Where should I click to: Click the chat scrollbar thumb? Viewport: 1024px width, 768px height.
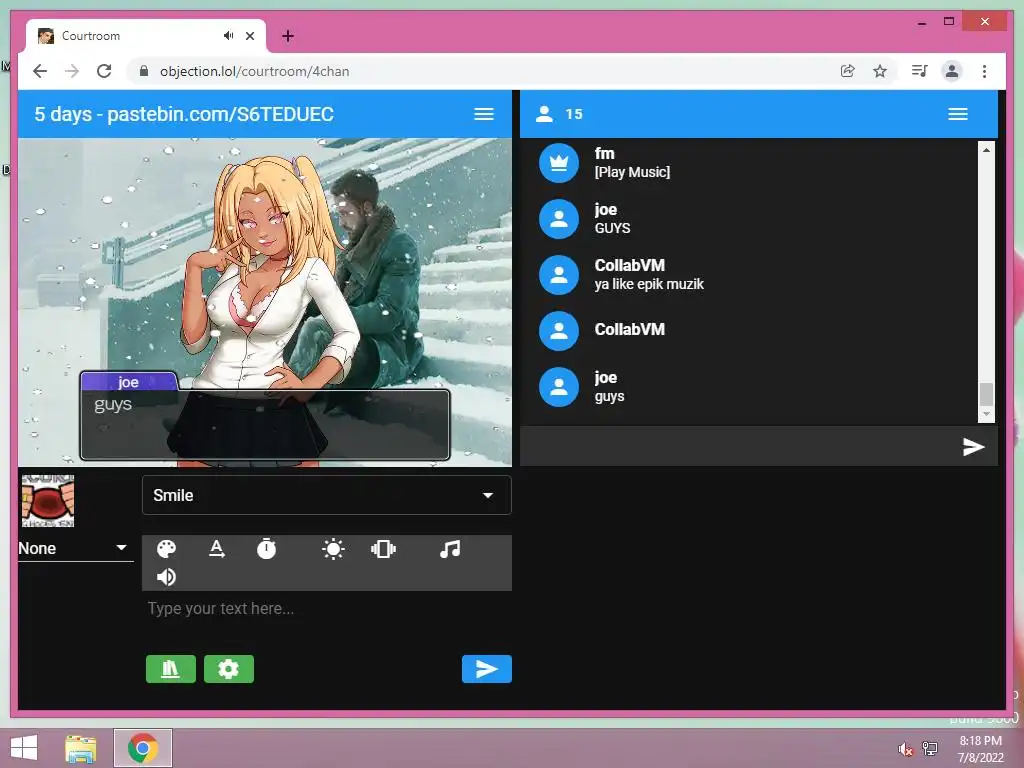986,394
